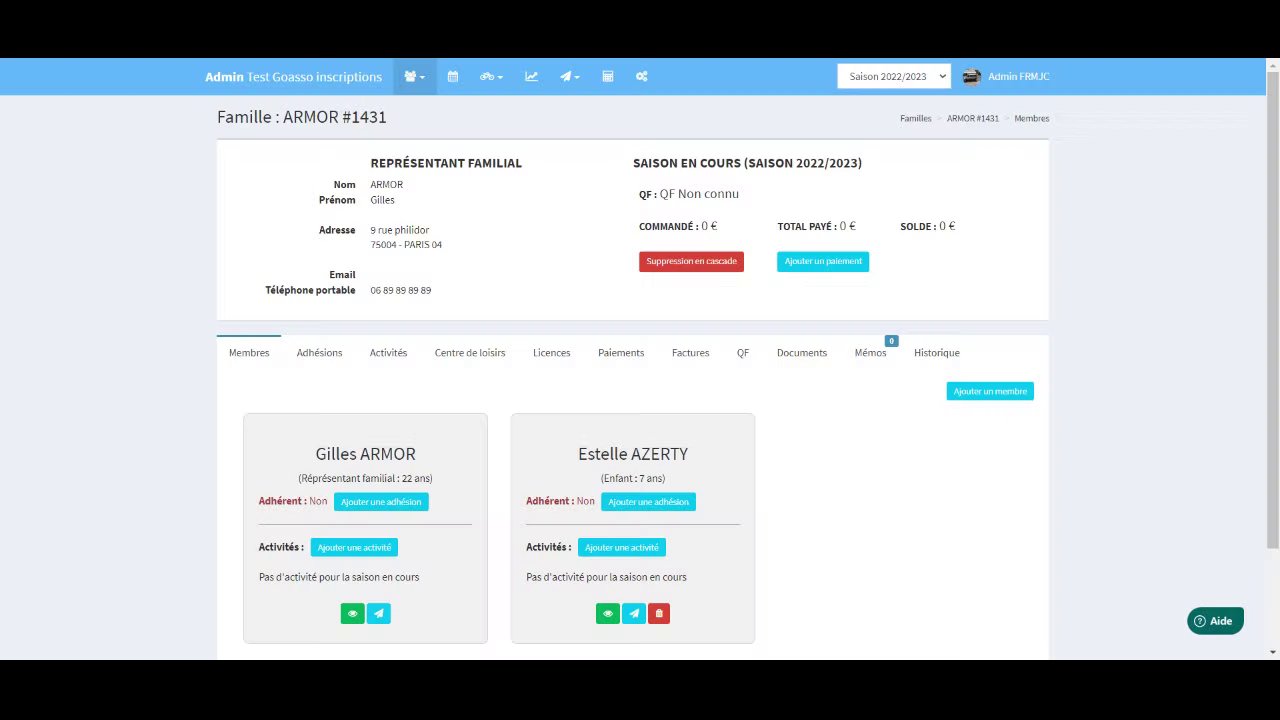View Estelle AZERTY with green eye icon

[608, 614]
